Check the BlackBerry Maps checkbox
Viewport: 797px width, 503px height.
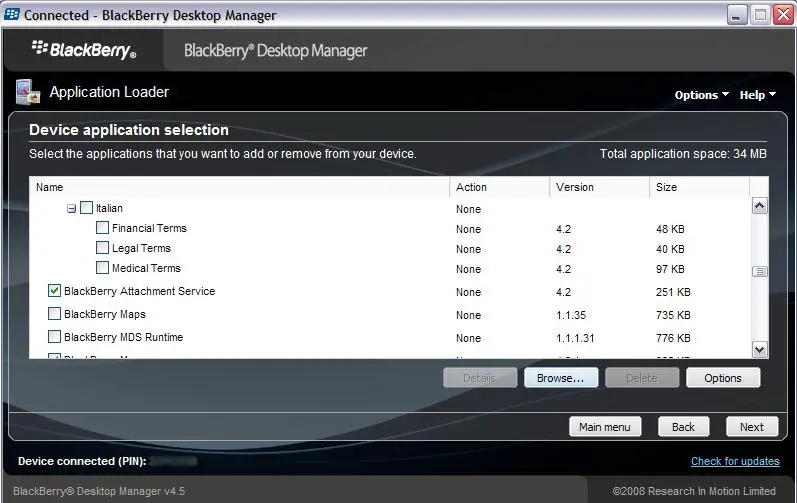point(54,313)
